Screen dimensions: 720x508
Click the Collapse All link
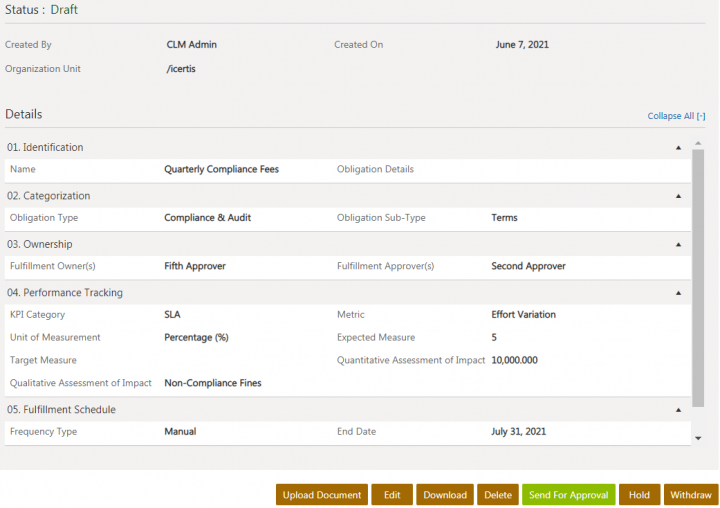(676, 116)
